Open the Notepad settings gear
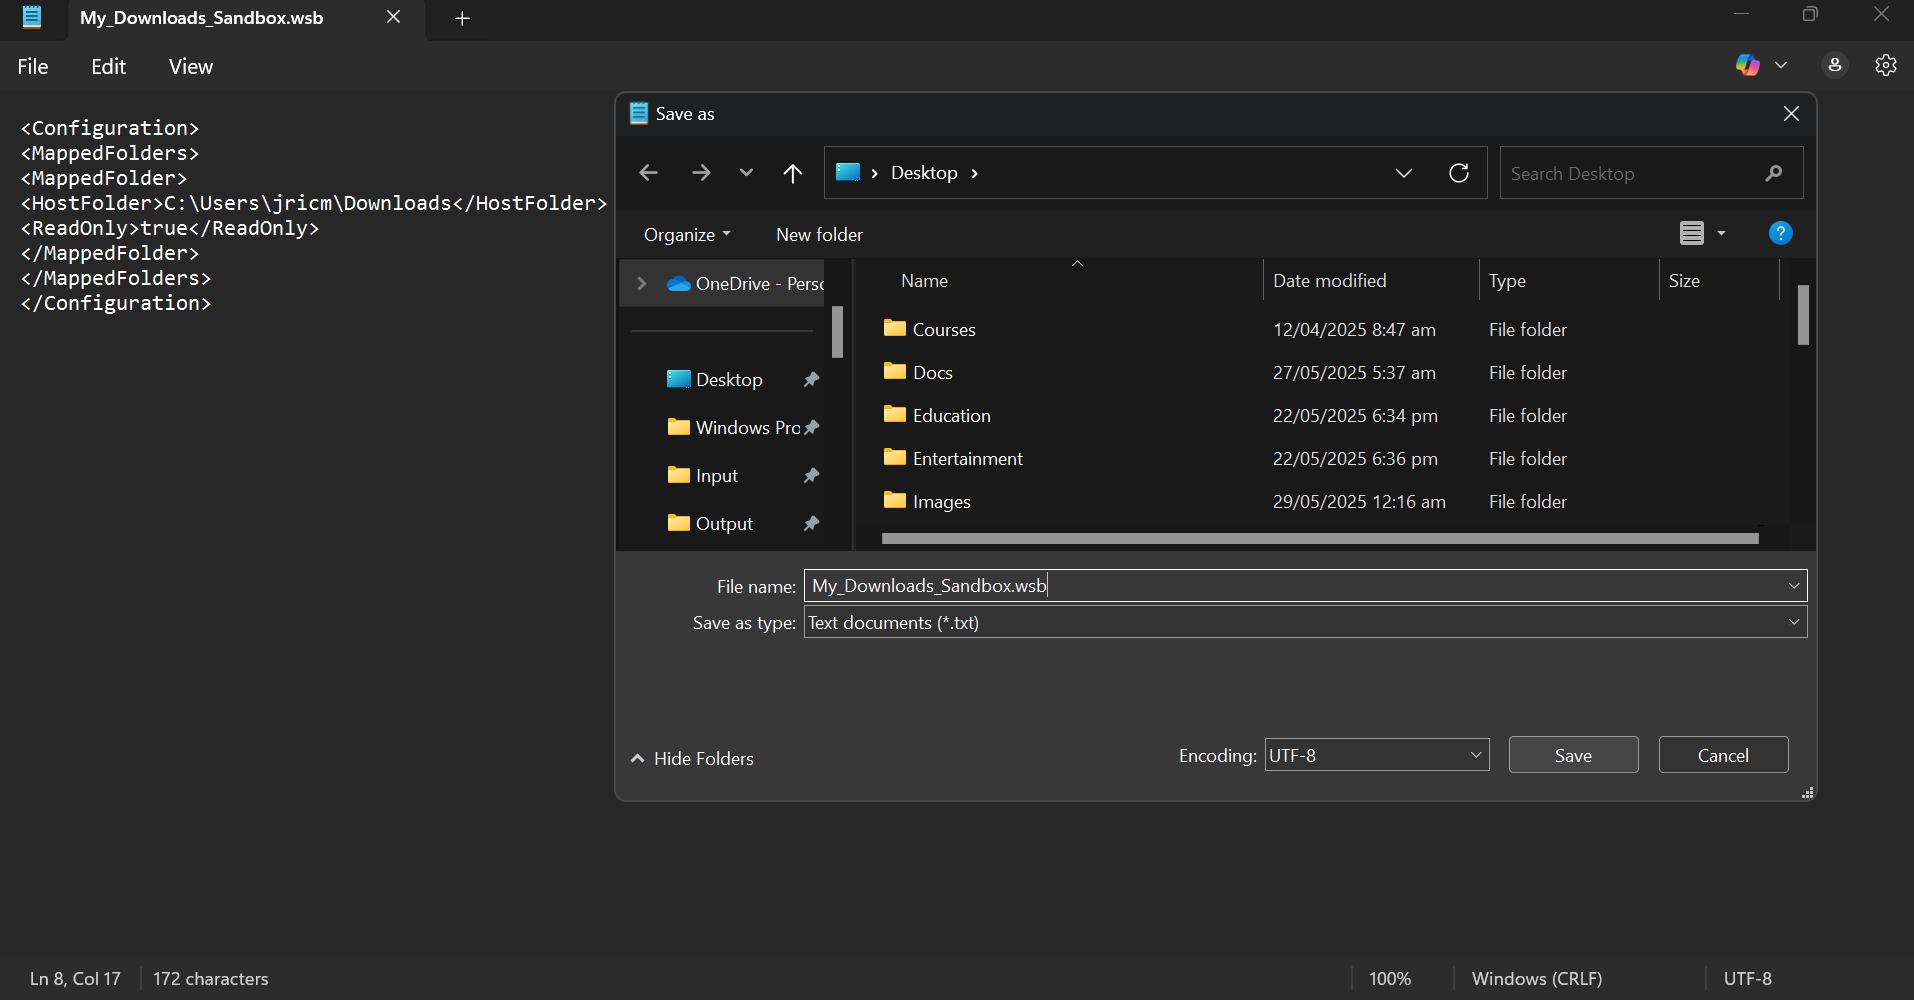Image resolution: width=1914 pixels, height=1000 pixels. click(x=1886, y=65)
